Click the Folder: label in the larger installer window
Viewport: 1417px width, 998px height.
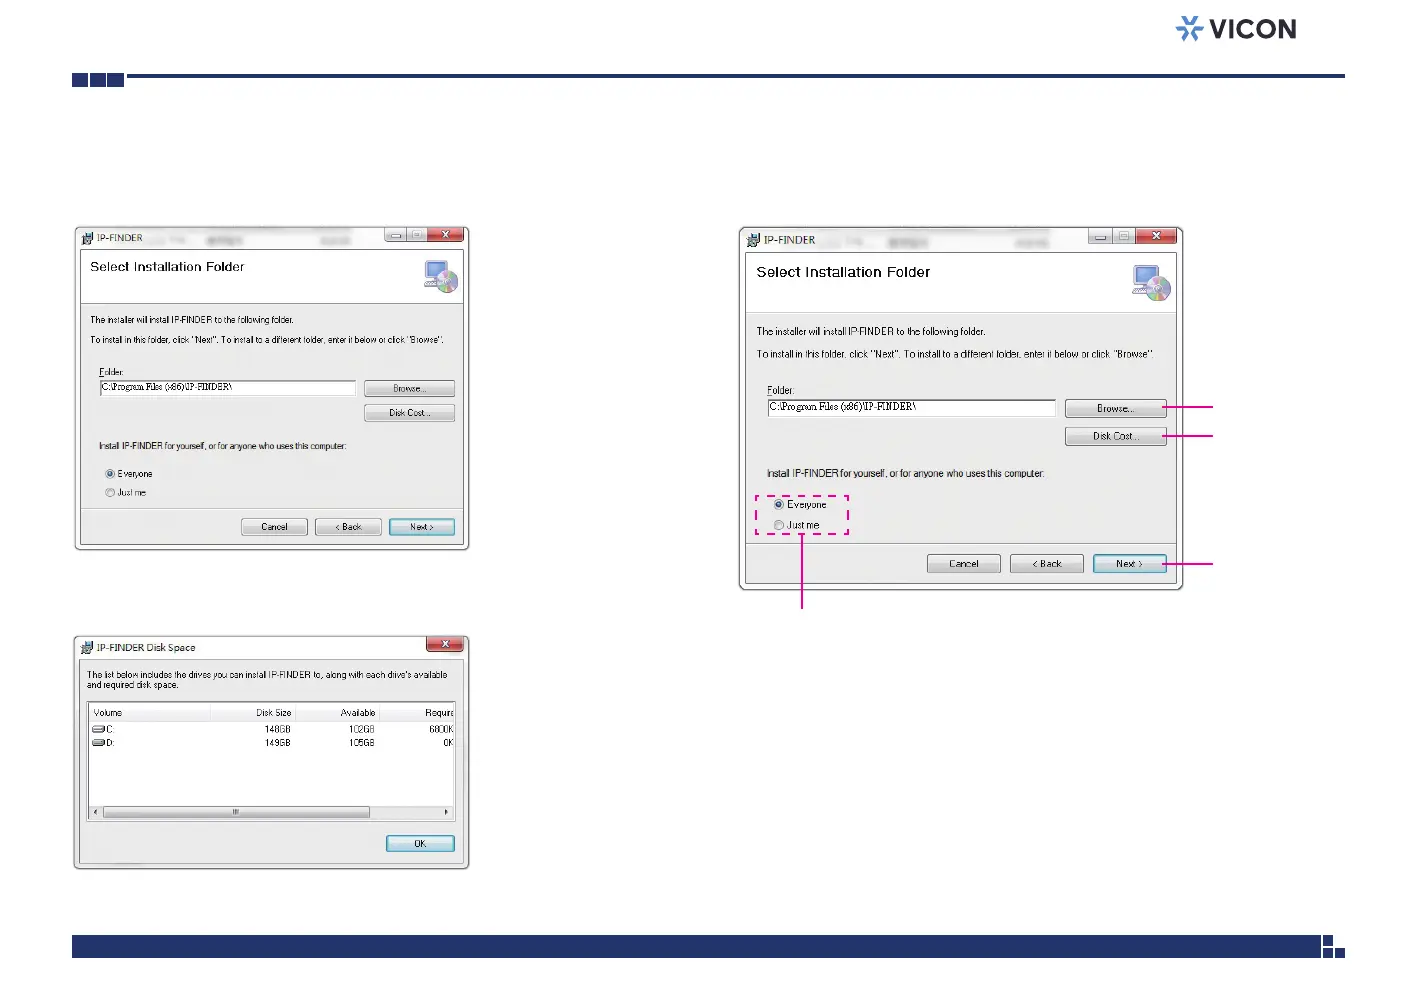coord(780,390)
